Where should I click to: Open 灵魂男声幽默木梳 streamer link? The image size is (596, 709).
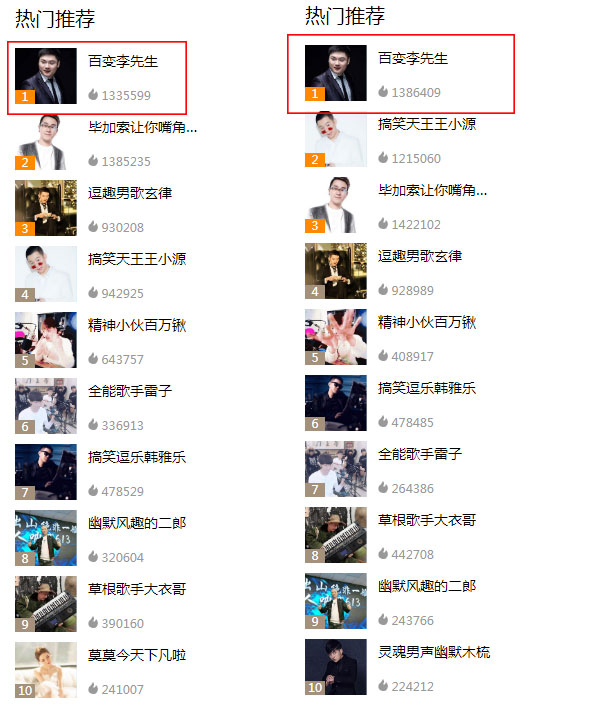coord(434,652)
